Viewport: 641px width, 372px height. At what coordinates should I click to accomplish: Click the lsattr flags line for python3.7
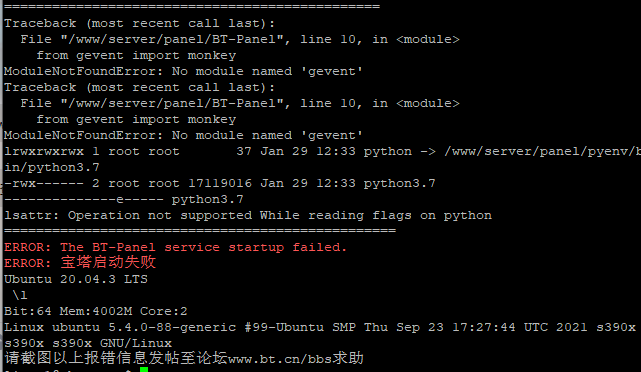pos(124,199)
